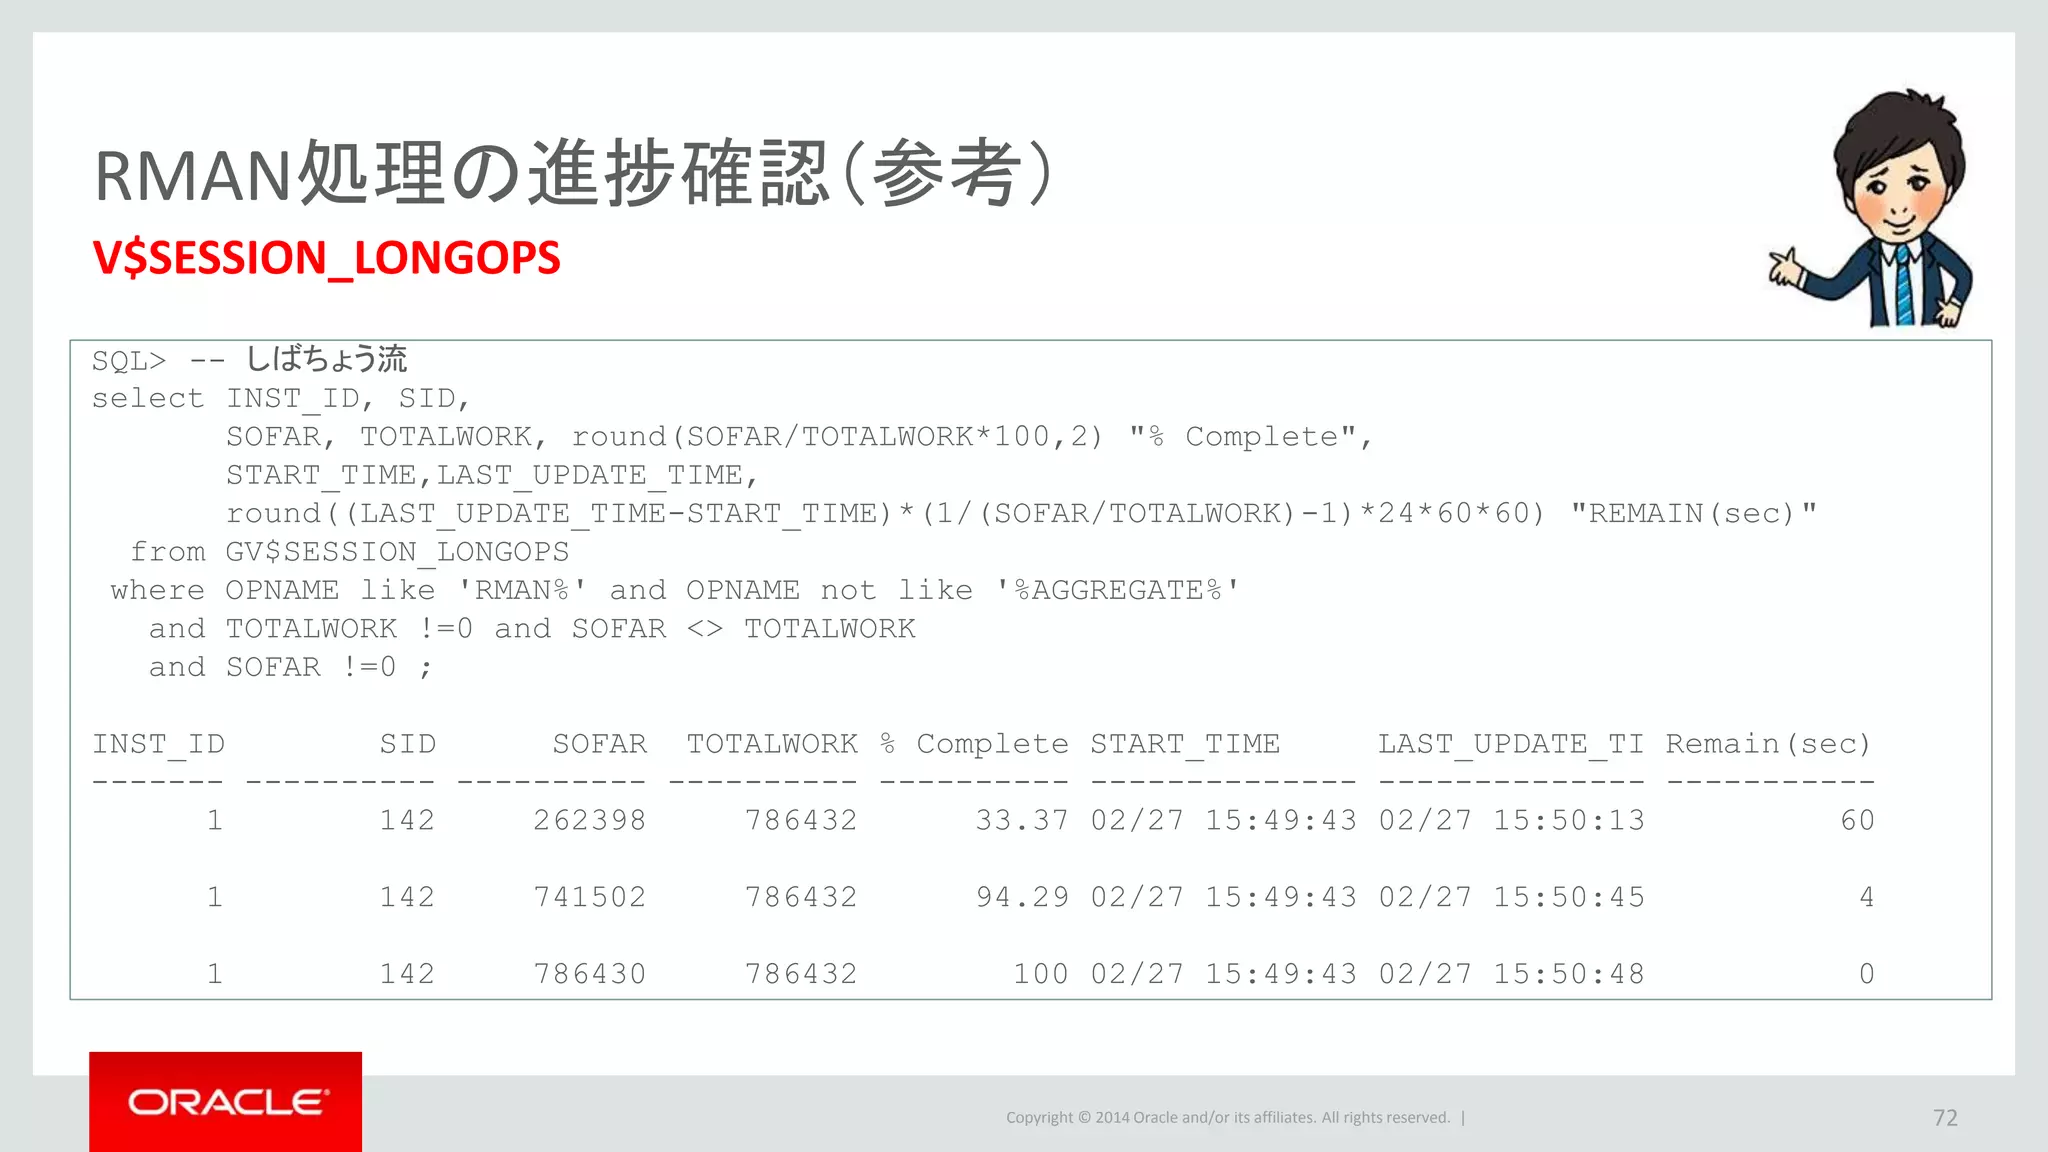2048x1152 pixels.
Task: Click percent complete value 33.37
Action: [1022, 821]
